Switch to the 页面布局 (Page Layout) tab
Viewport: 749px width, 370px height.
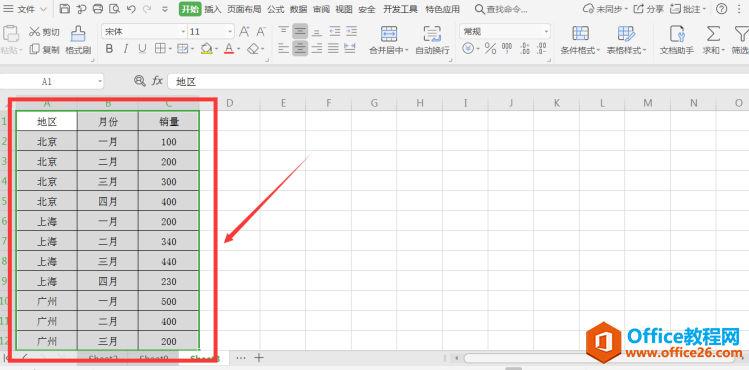(244, 9)
